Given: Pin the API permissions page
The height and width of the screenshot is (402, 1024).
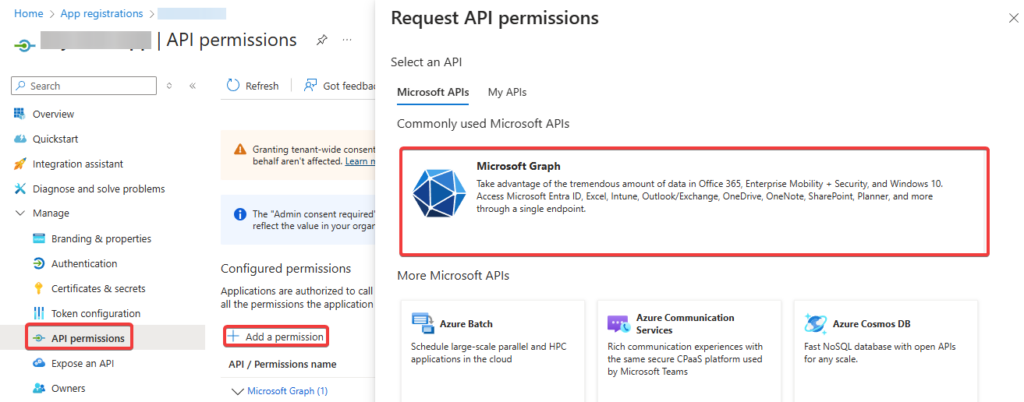Looking at the screenshot, I should [x=322, y=40].
